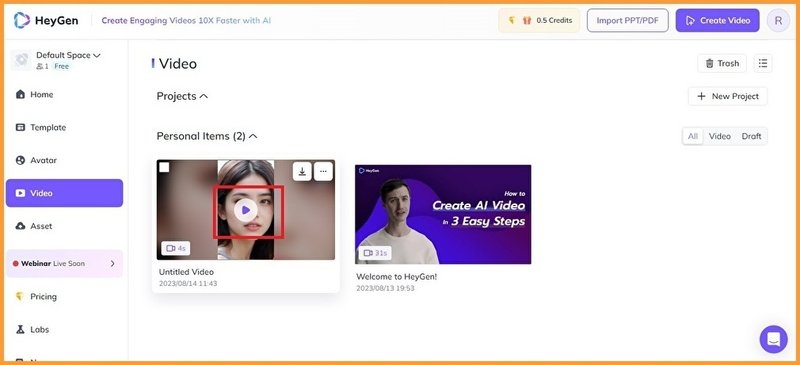
Task: Switch to list view layout icon
Action: coord(763,63)
